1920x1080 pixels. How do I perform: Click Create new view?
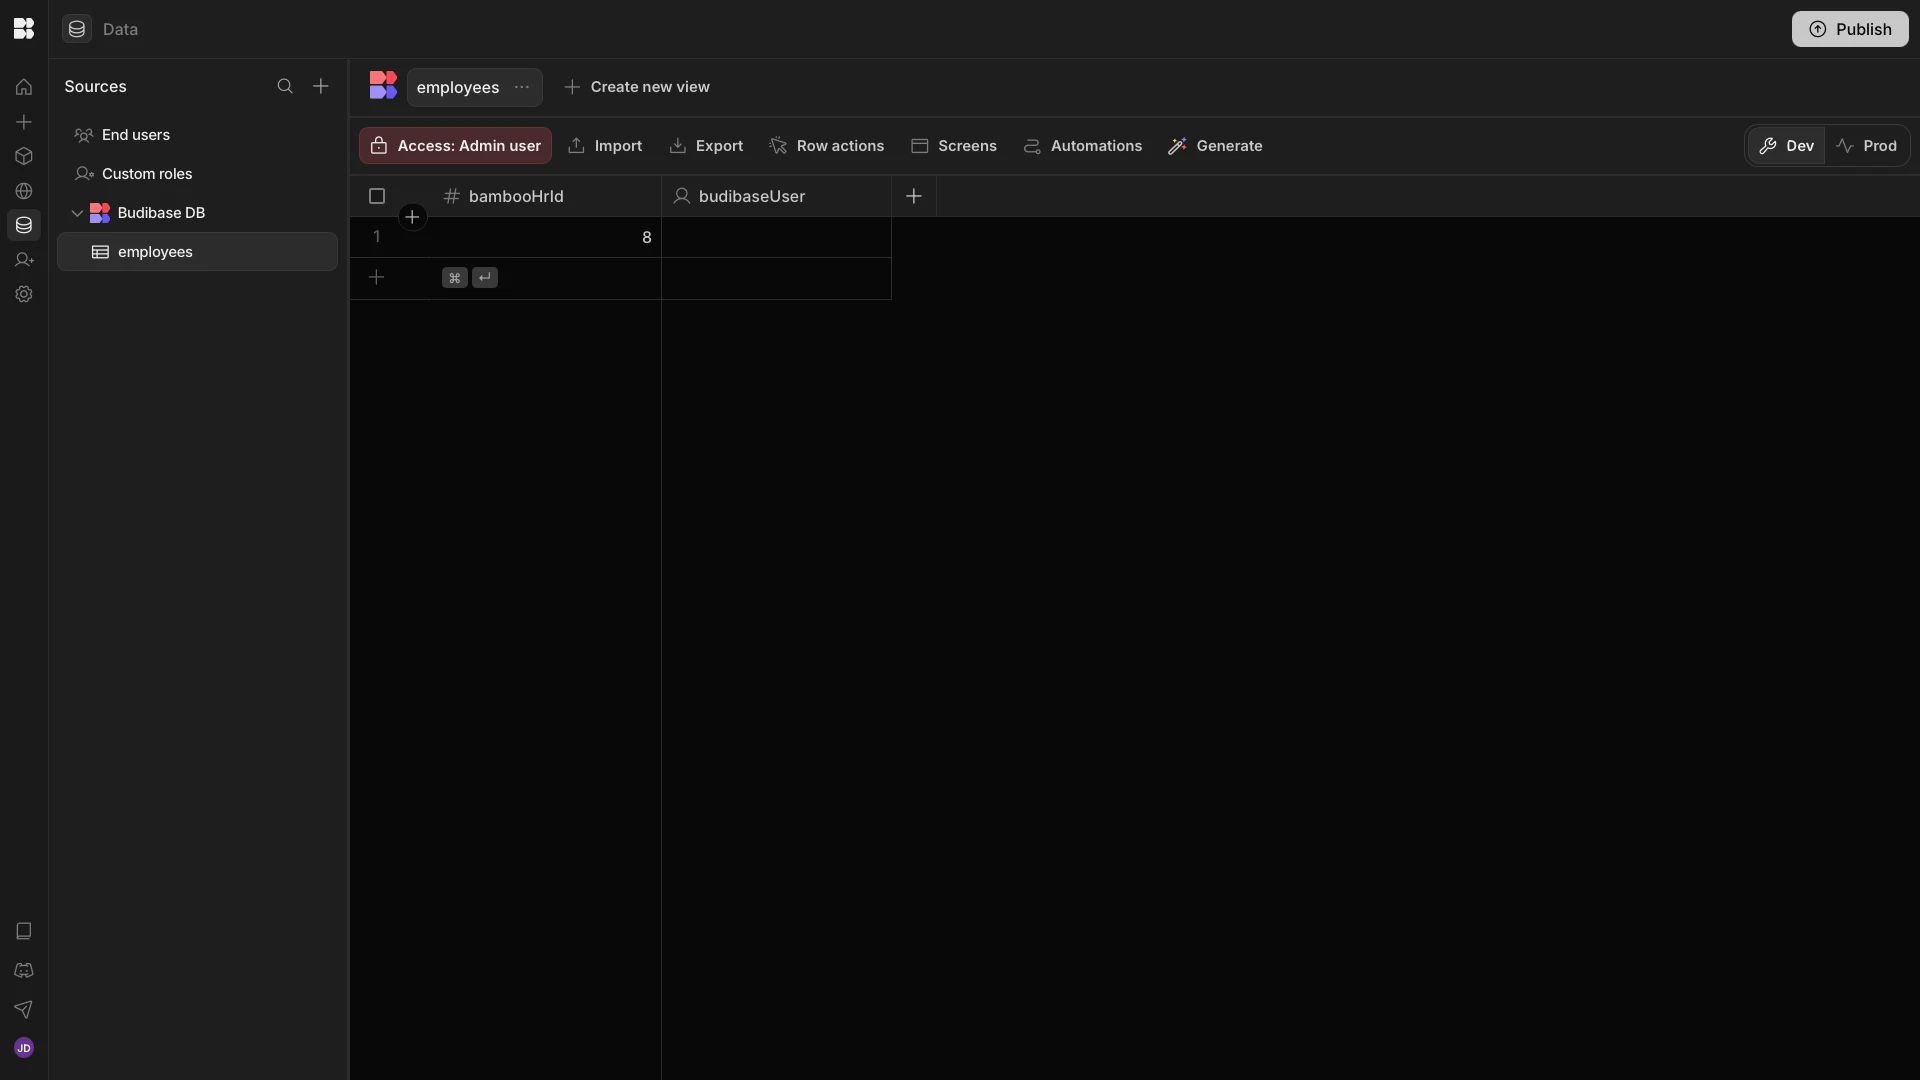point(637,87)
